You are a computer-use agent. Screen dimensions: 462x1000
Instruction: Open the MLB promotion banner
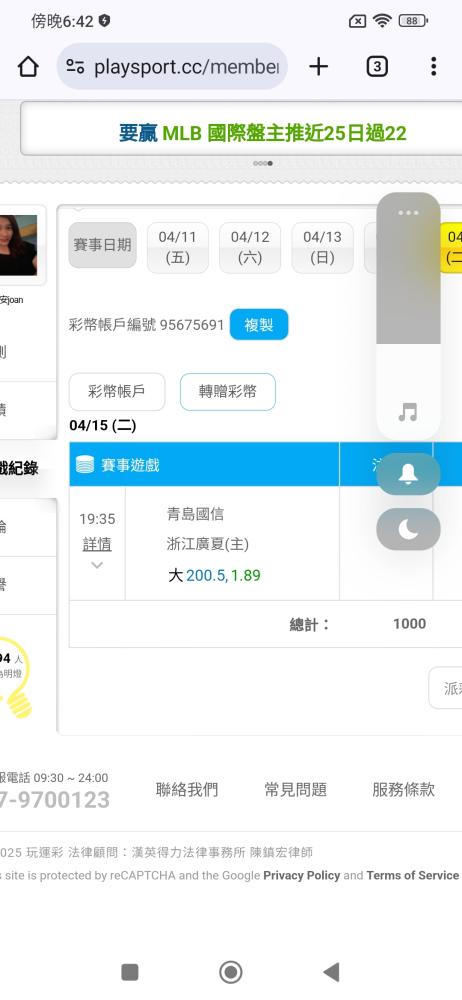click(x=262, y=133)
